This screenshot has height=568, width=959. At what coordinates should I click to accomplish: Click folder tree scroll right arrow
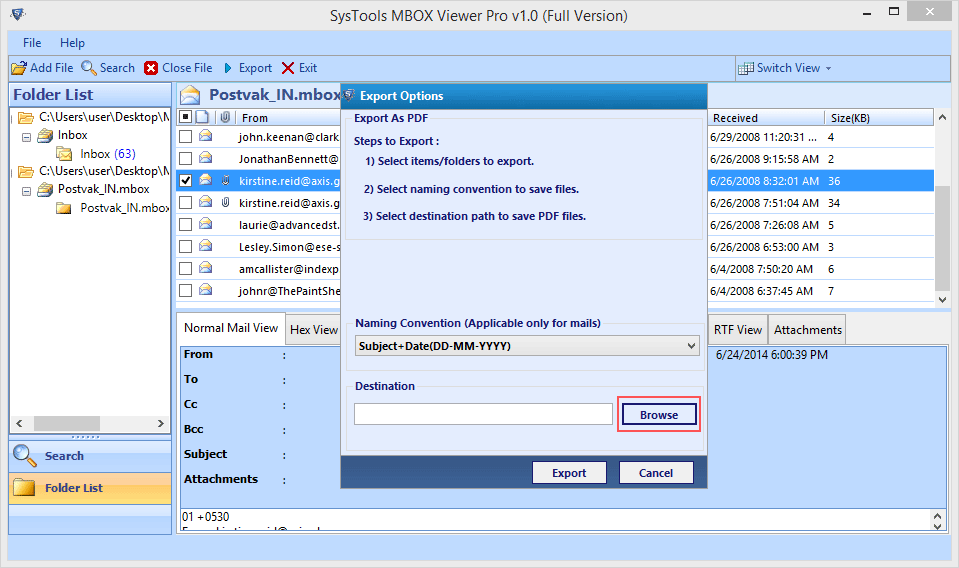point(161,423)
